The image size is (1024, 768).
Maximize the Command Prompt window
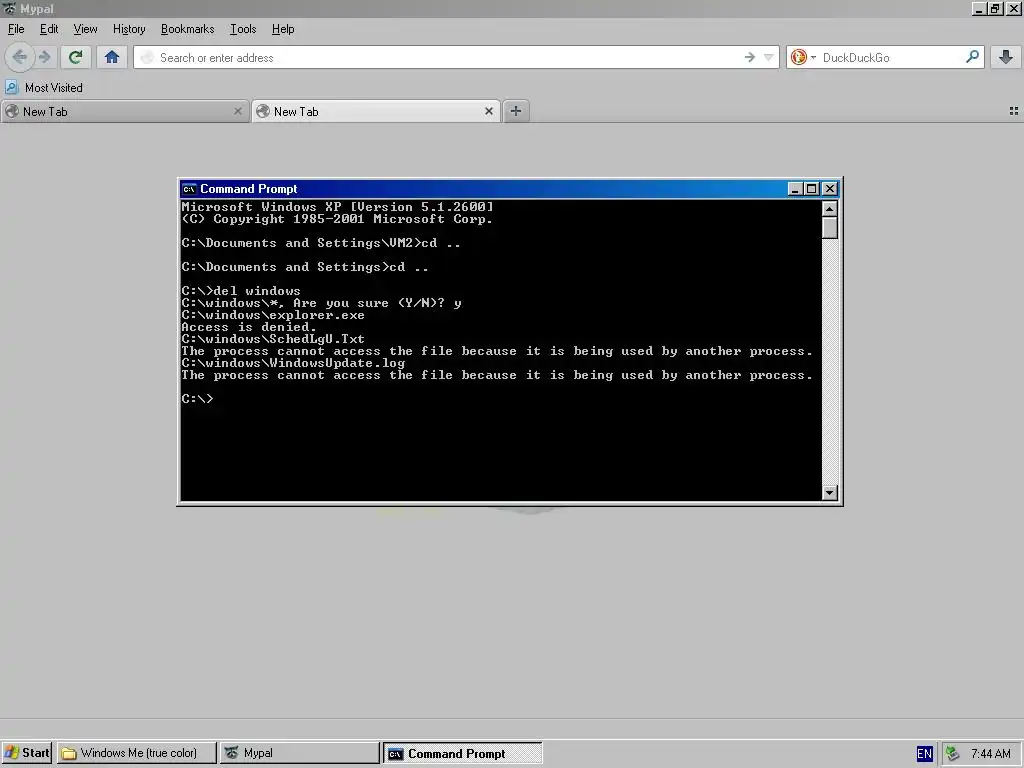(811, 189)
